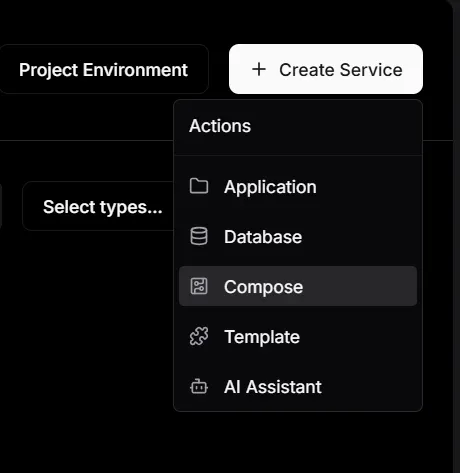
Task: Open AI Assistant from the Actions menu
Action: (298, 386)
